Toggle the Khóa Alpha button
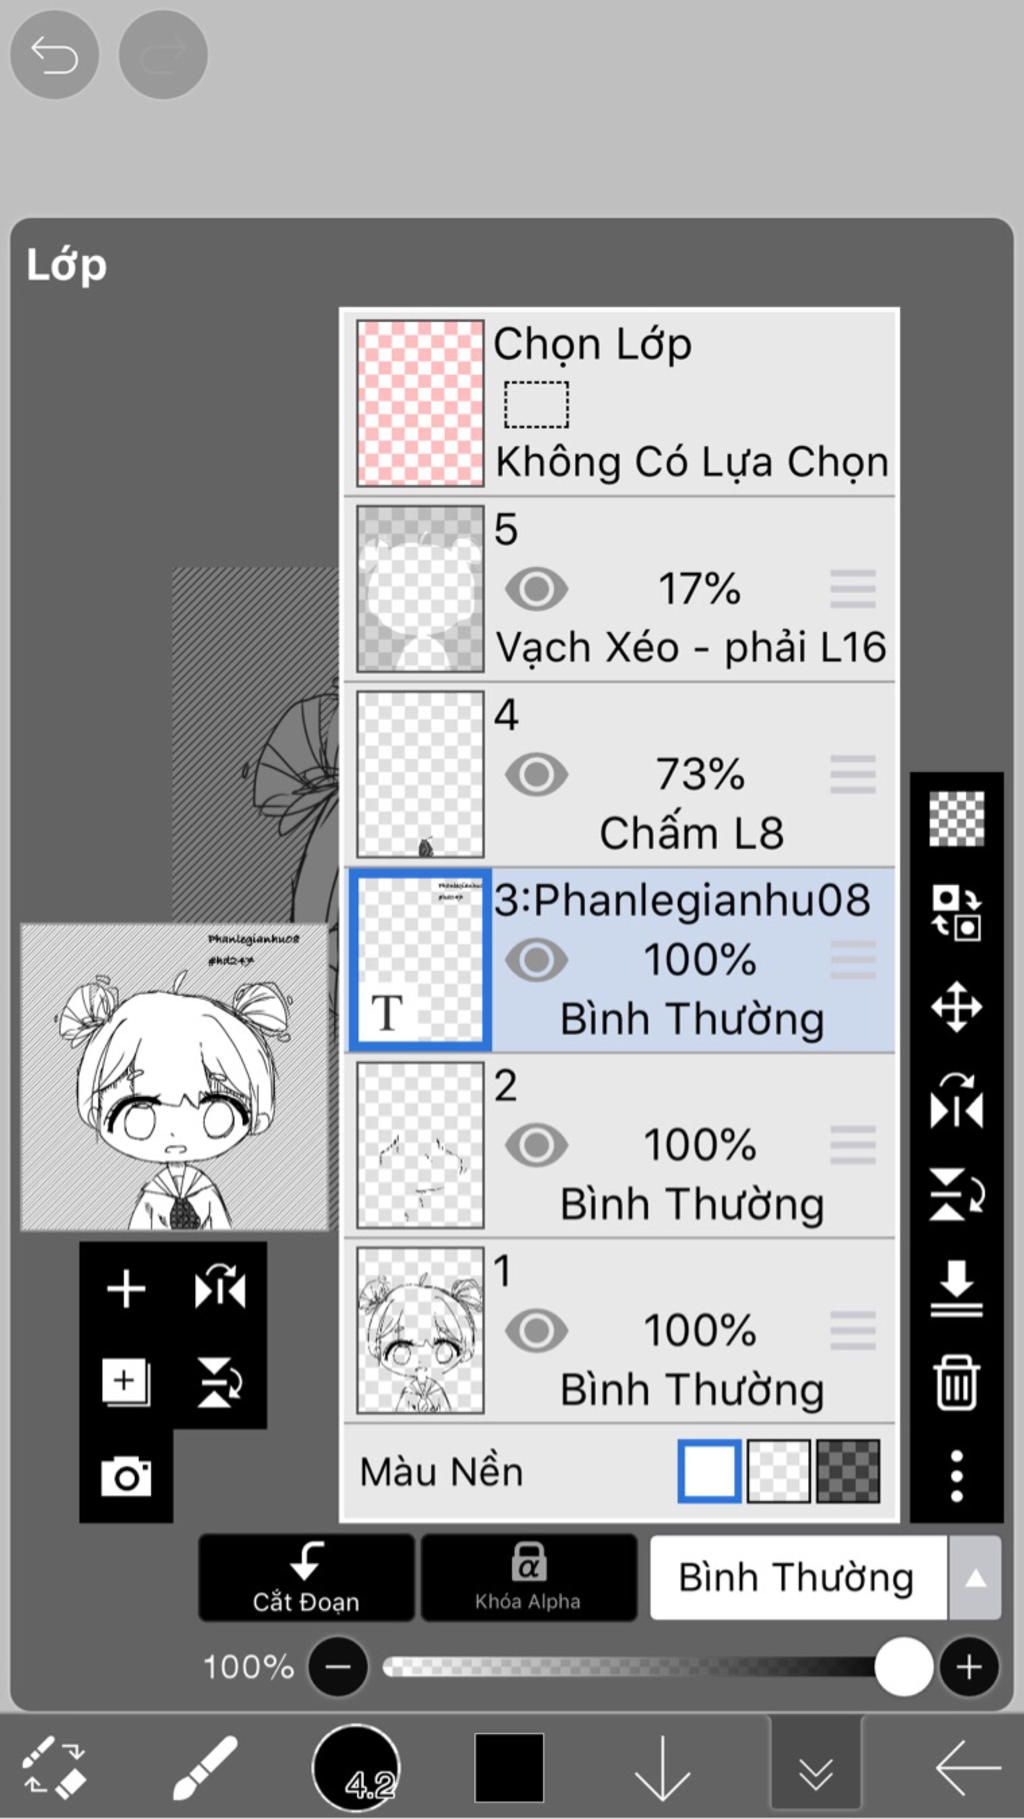The width and height of the screenshot is (1024, 1819). (528, 1578)
